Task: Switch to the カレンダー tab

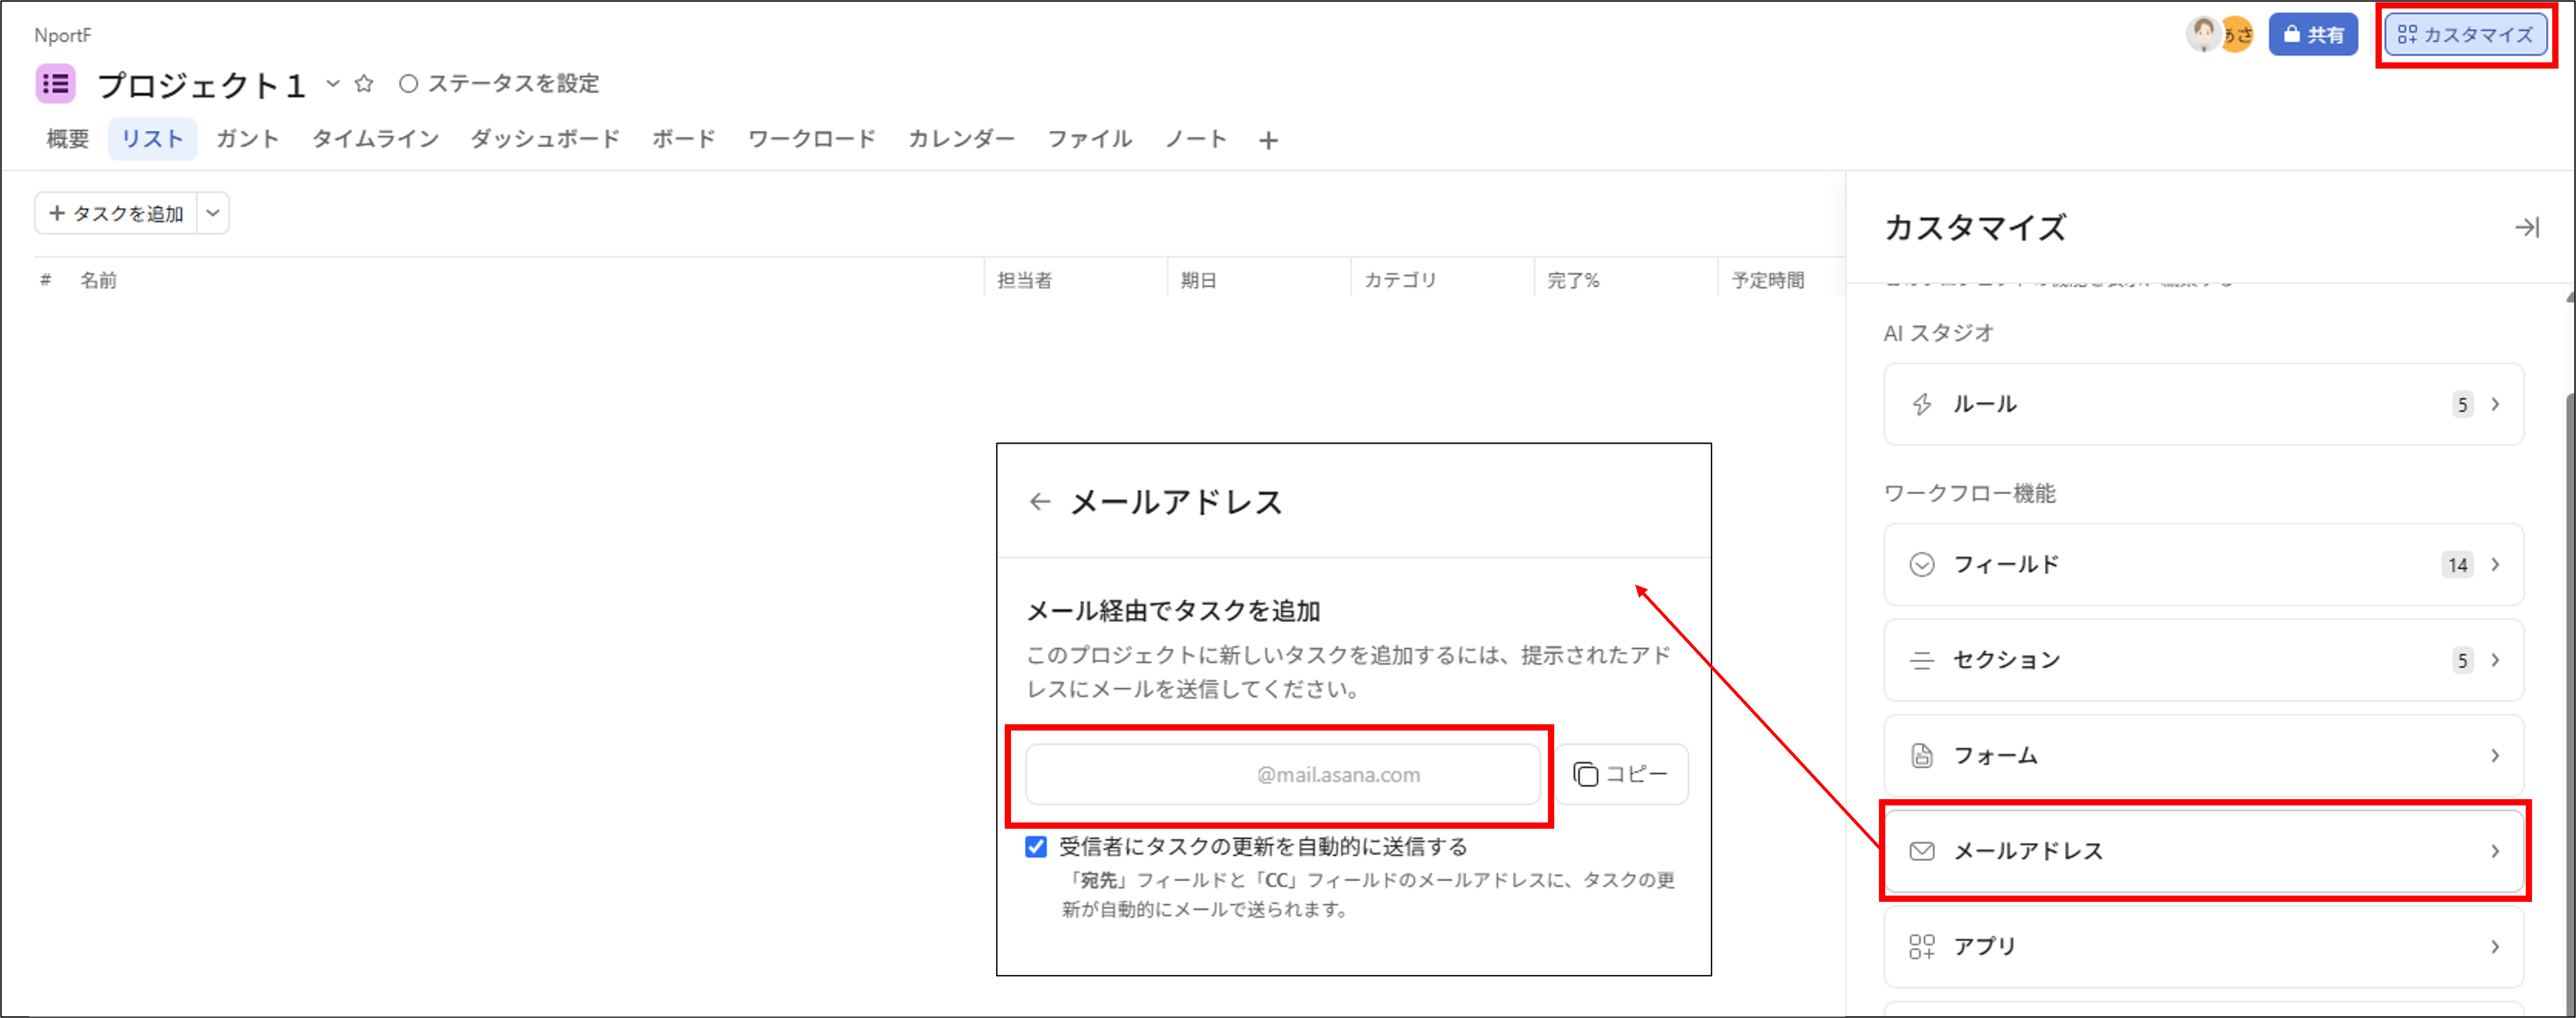Action: pyautogui.click(x=961, y=139)
